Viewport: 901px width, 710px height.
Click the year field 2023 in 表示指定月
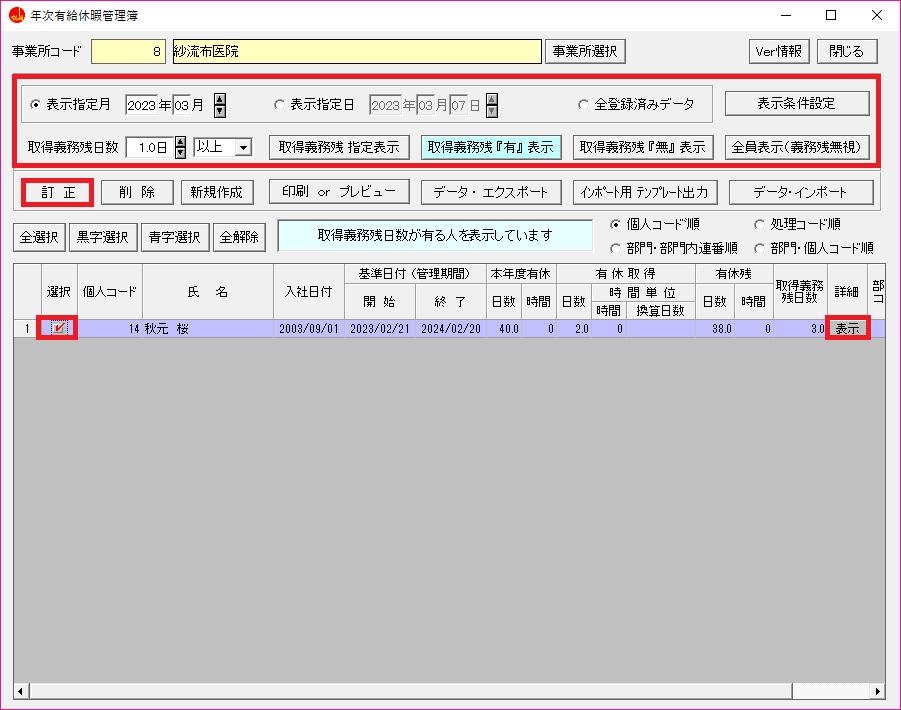pos(141,105)
